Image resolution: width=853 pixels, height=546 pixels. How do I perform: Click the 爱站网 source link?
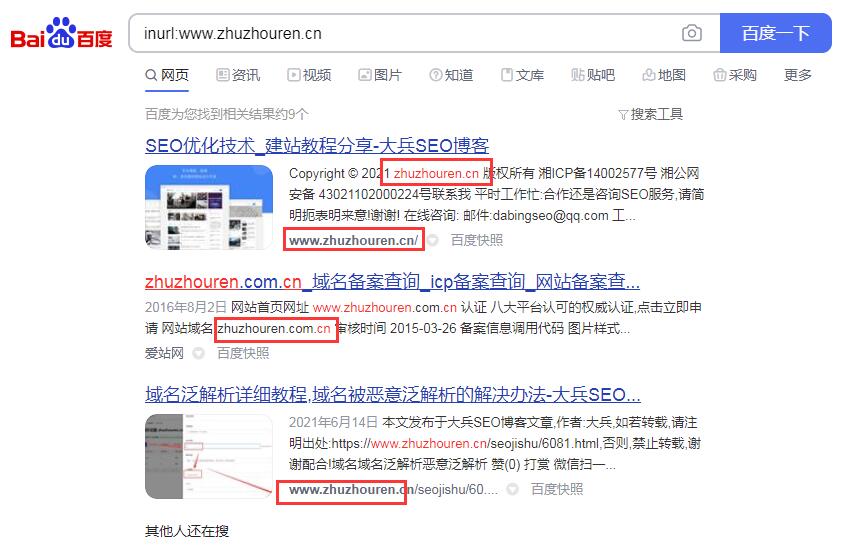coord(164,353)
